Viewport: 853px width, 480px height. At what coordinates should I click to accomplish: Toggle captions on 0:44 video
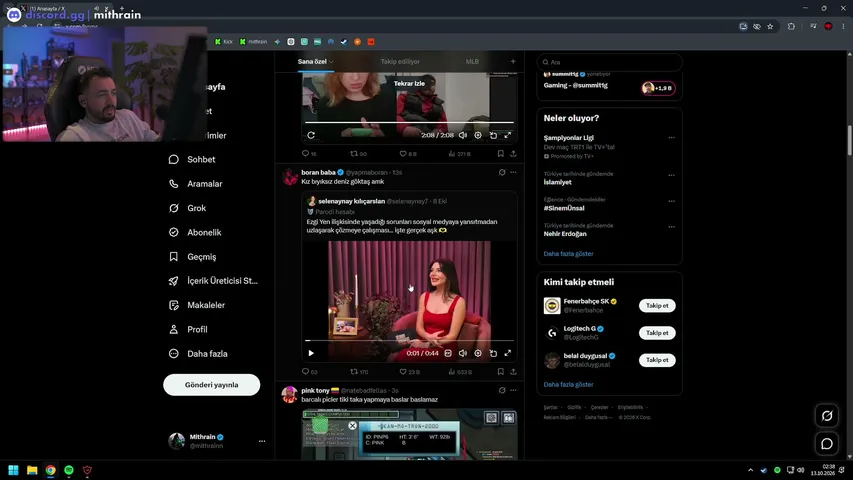point(448,353)
